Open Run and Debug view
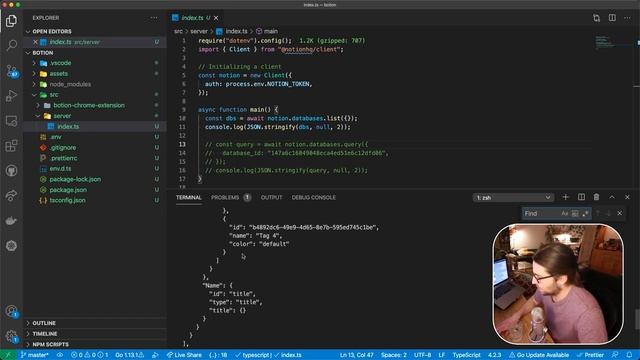The height and width of the screenshot is (360, 640). pos(11,96)
